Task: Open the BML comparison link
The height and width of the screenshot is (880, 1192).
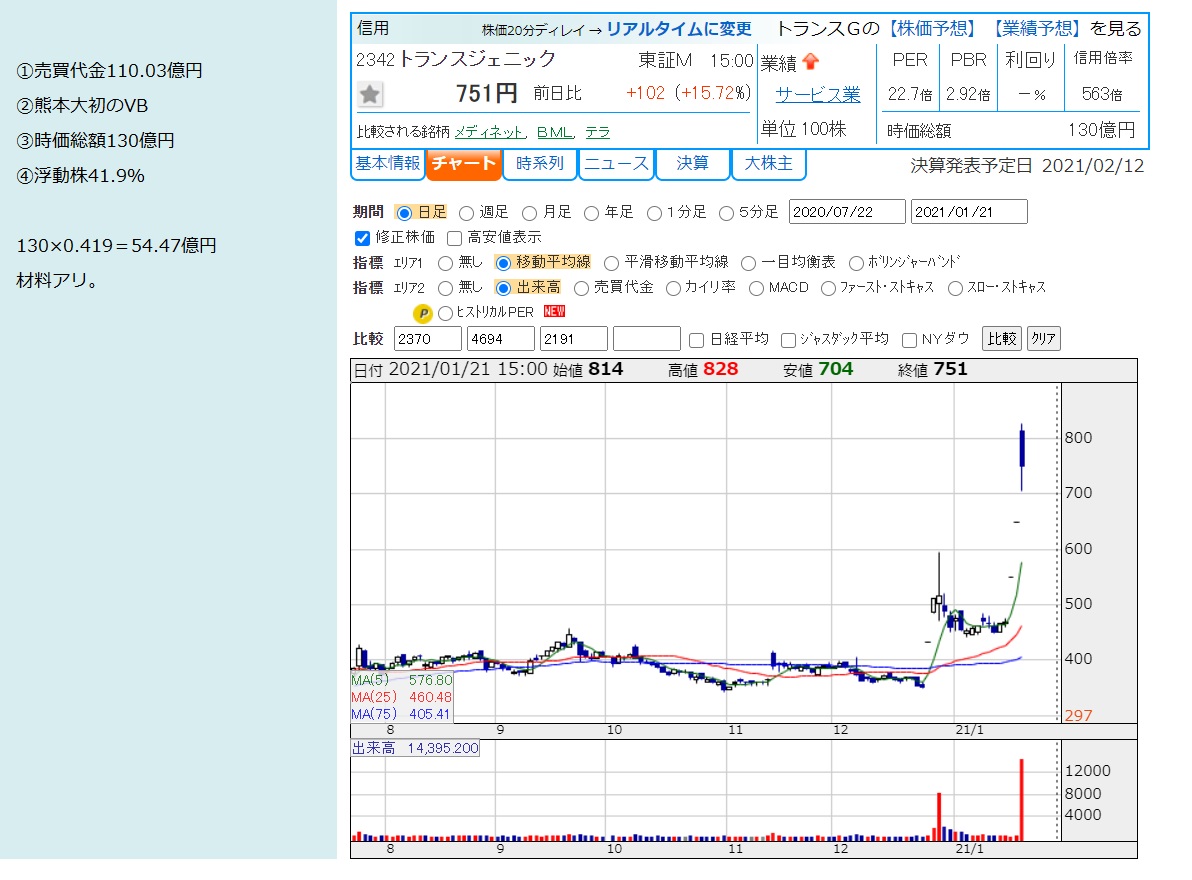Action: pyautogui.click(x=554, y=132)
